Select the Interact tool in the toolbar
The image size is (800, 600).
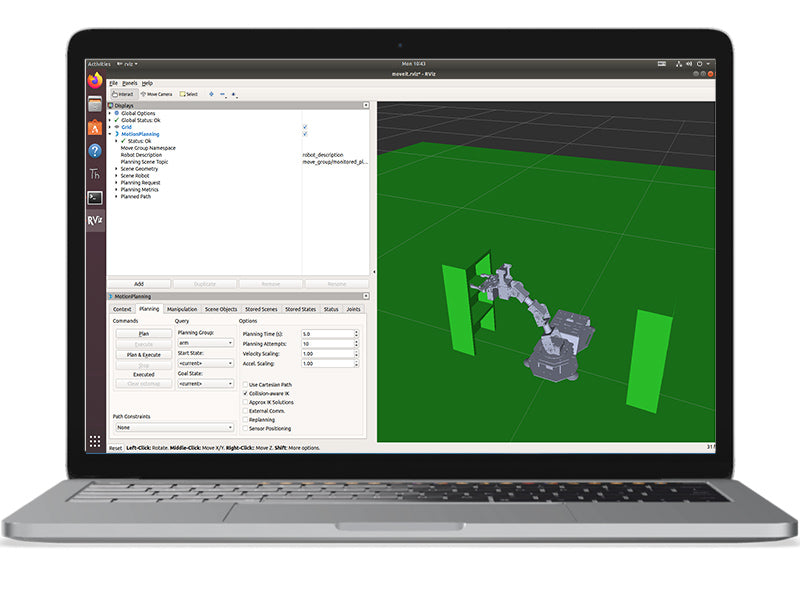point(123,94)
